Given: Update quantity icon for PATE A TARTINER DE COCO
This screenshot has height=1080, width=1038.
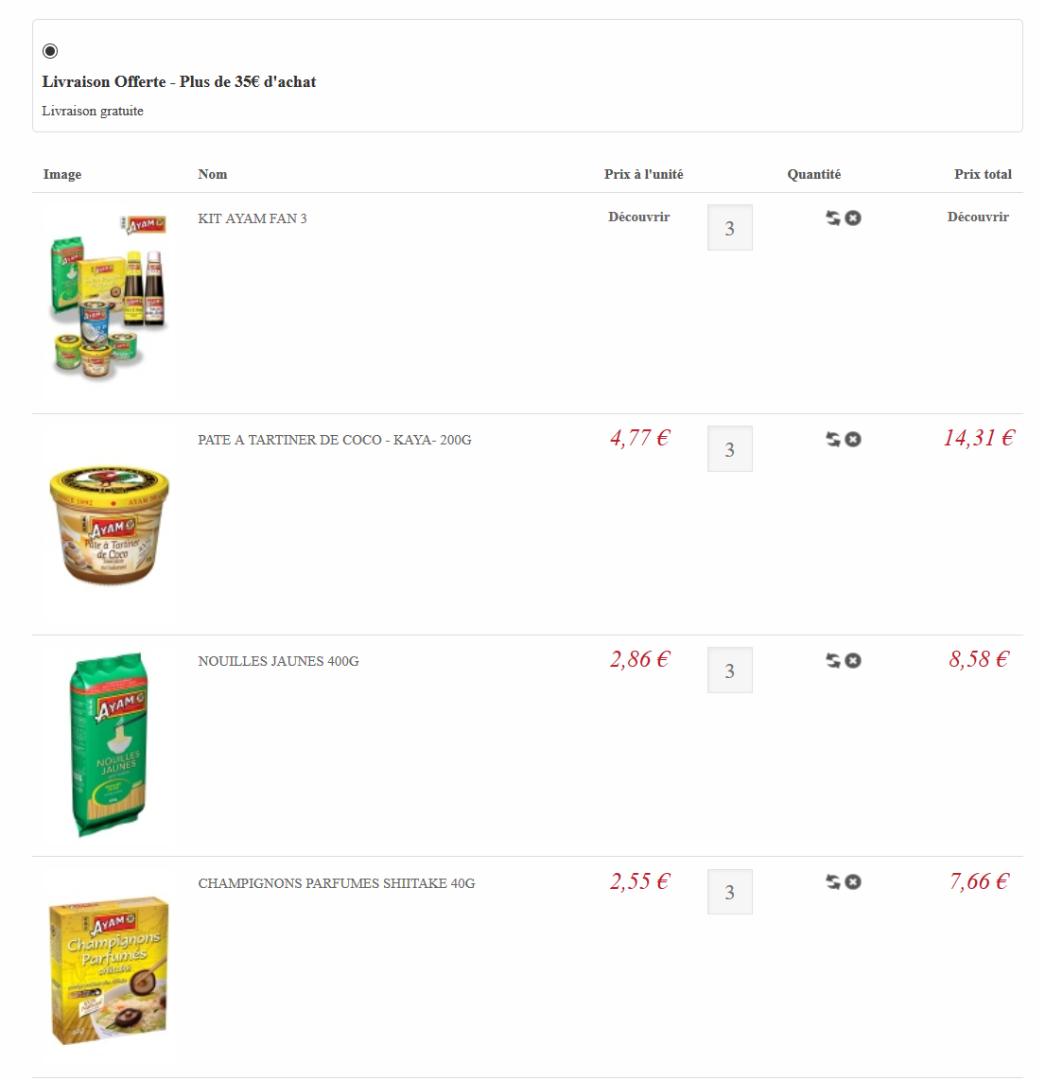Looking at the screenshot, I should (x=833, y=439).
